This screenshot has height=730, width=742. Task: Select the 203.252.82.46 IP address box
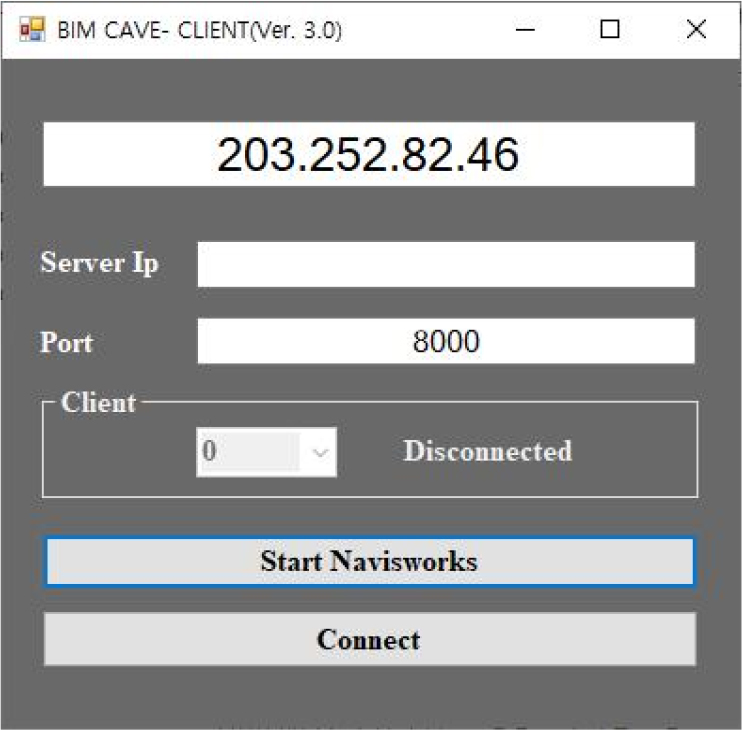click(x=368, y=155)
